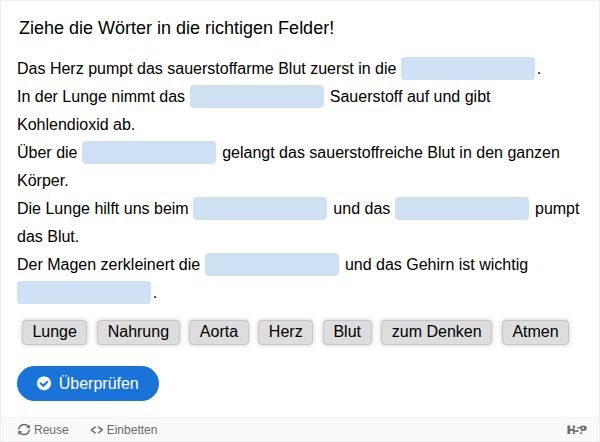Click the blank before 'pumpt das Blut'
This screenshot has width=600, height=442.
pos(462,209)
